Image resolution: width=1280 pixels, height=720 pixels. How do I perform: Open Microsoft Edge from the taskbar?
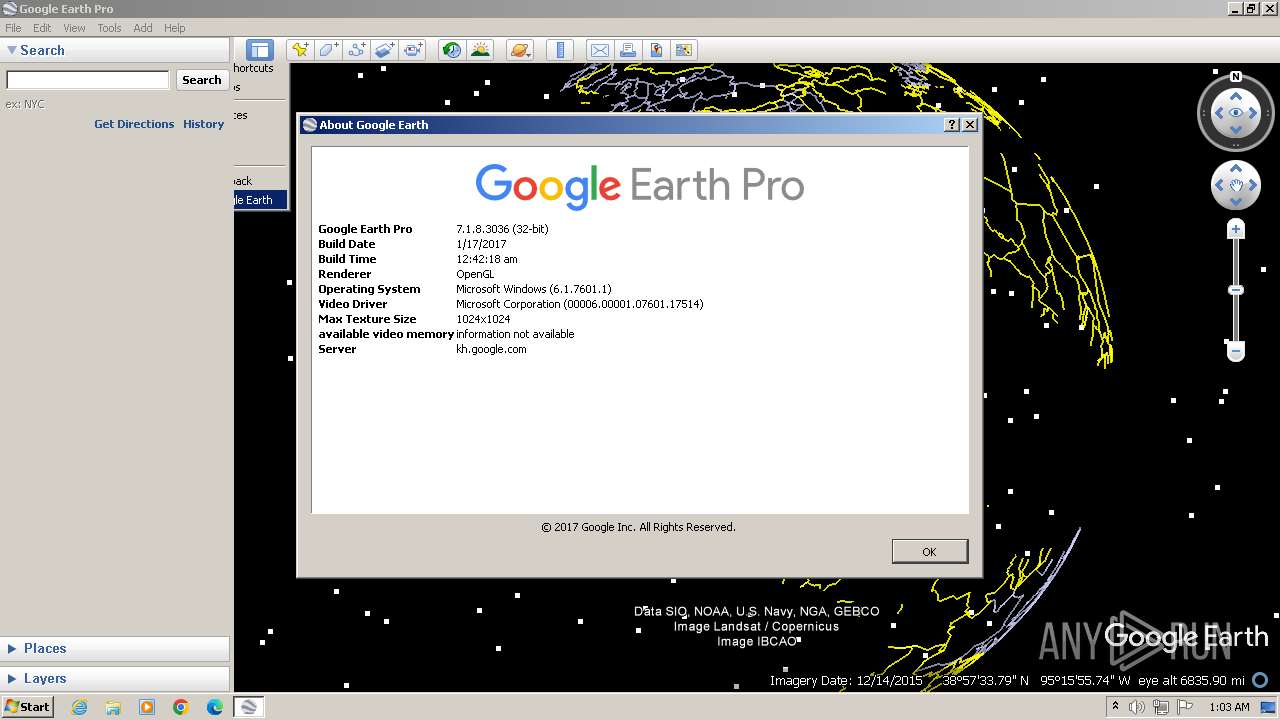point(215,707)
